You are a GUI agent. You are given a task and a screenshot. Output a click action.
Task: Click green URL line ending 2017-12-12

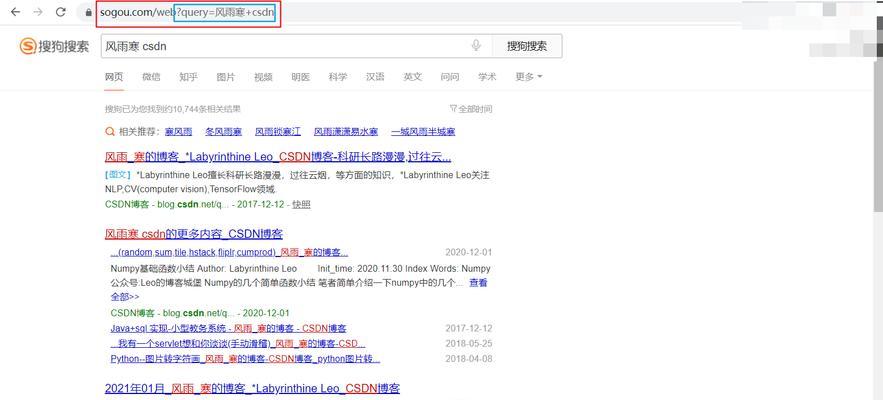click(195, 205)
